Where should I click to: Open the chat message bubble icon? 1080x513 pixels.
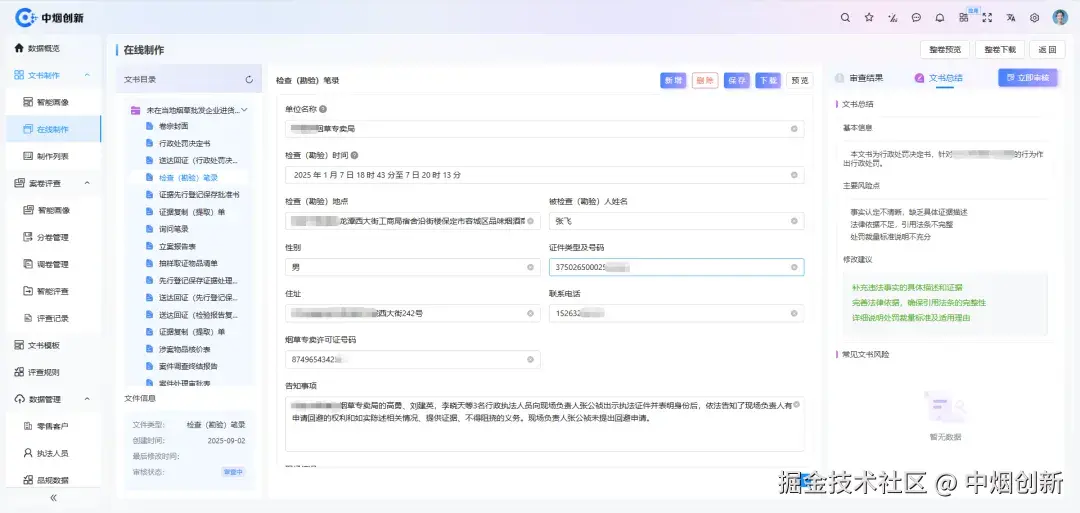click(x=916, y=18)
